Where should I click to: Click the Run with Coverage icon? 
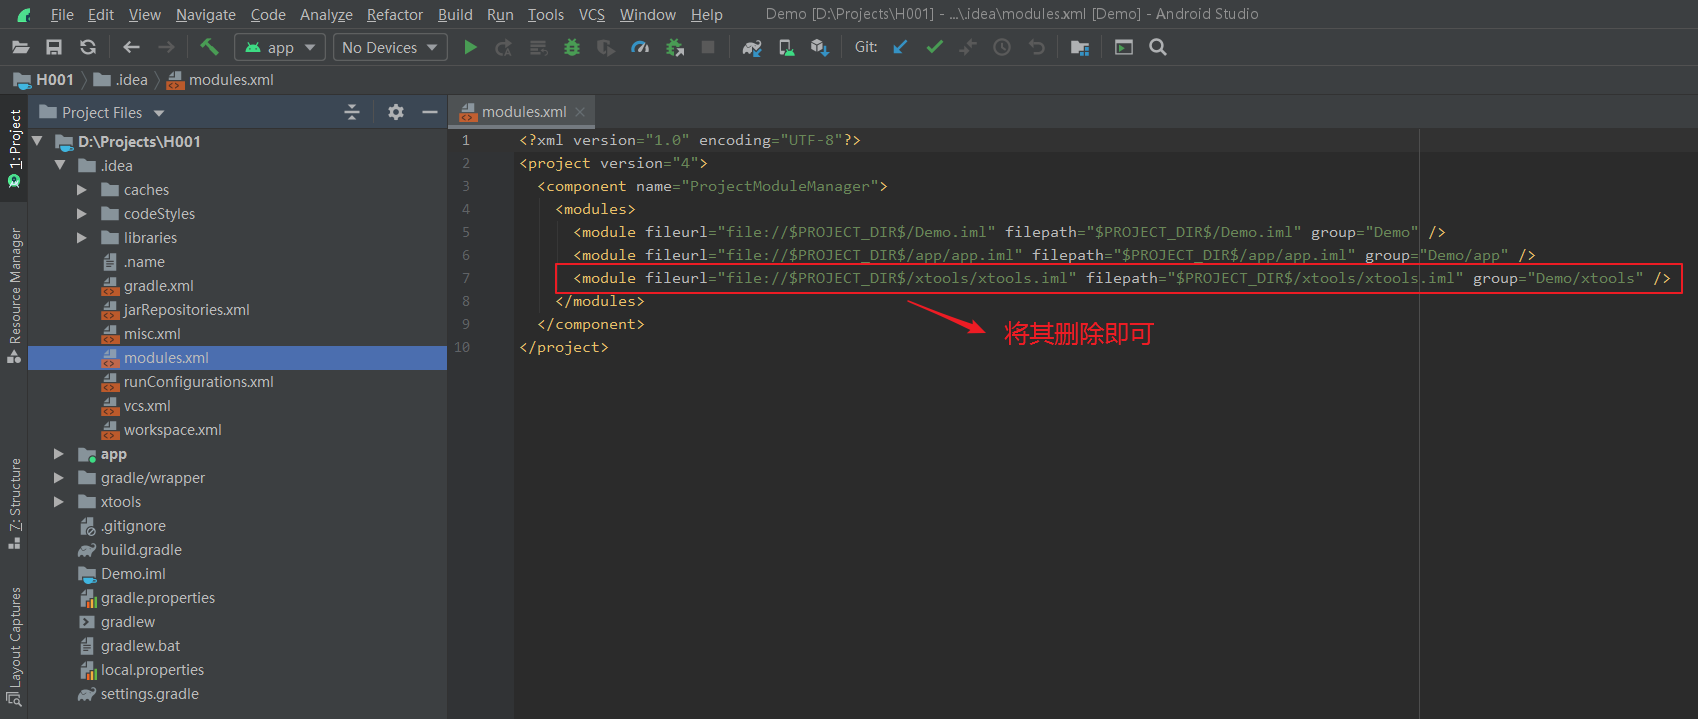[x=606, y=47]
